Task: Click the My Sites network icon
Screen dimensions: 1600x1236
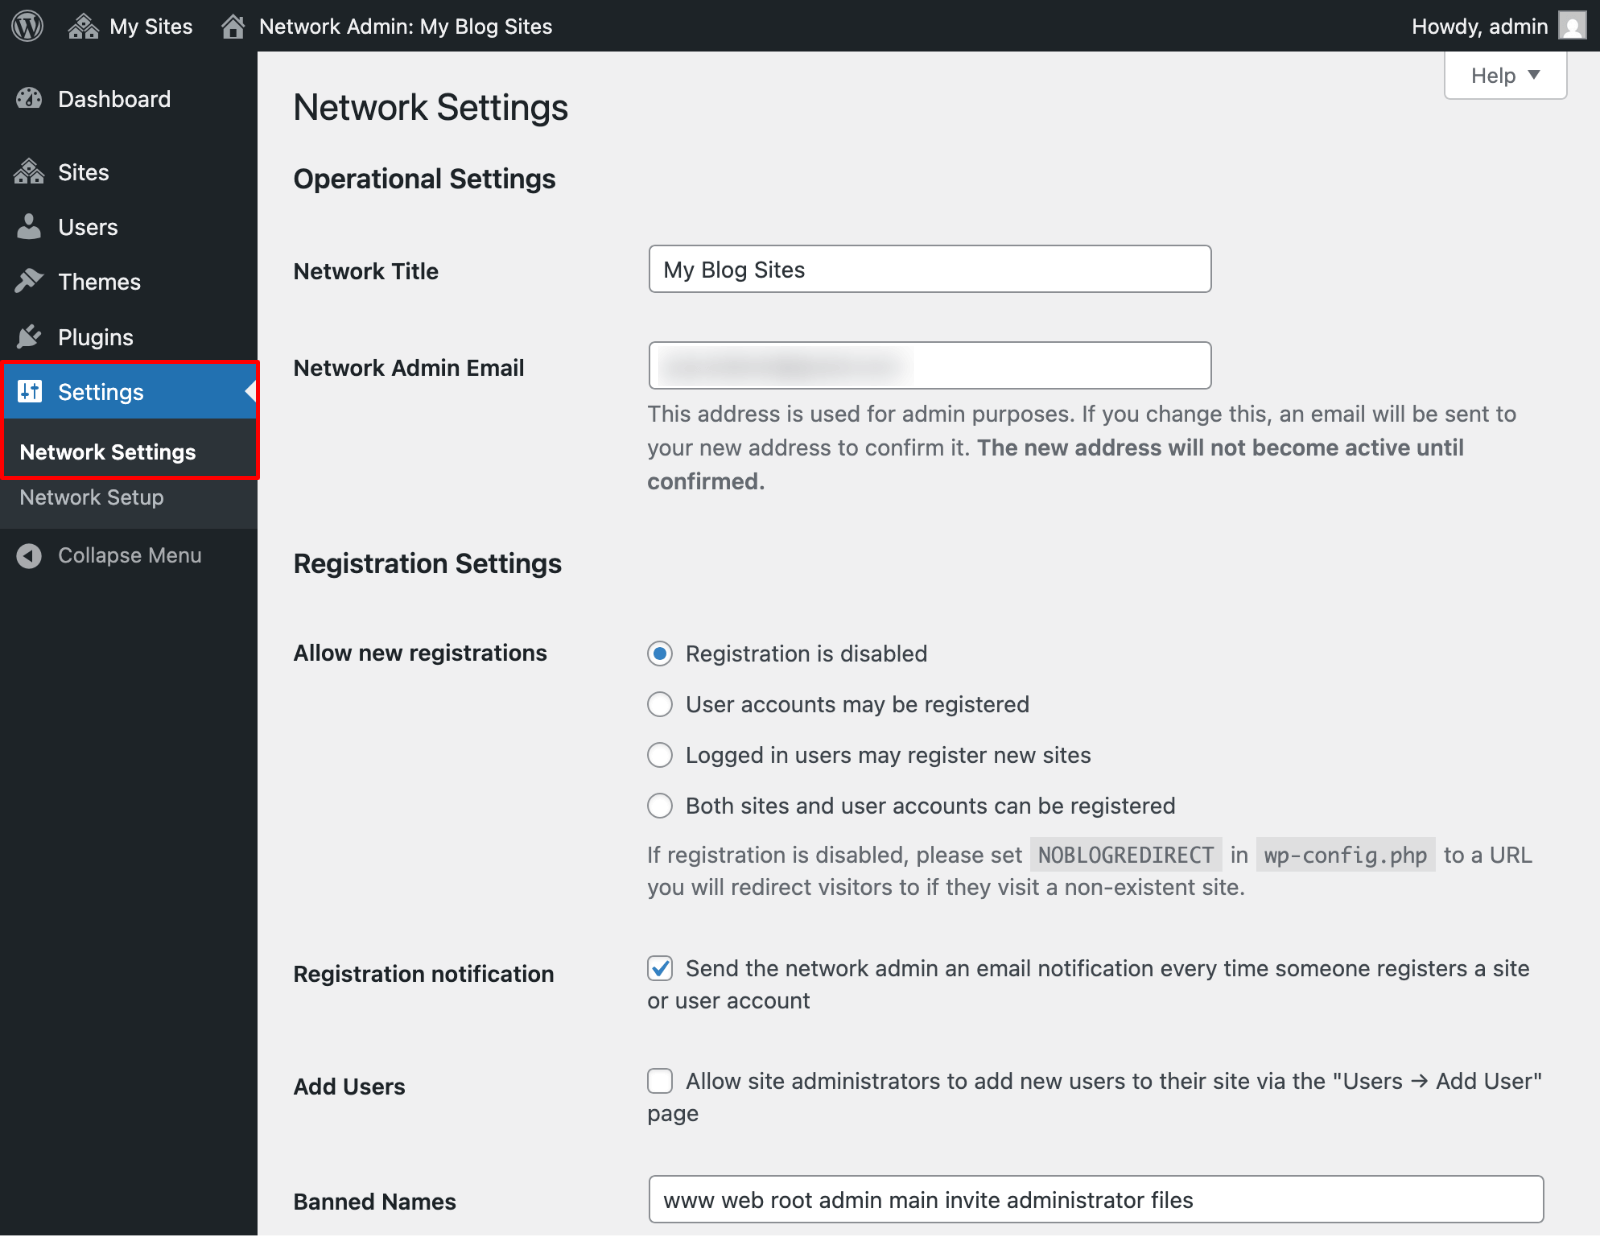Action: tap(83, 27)
